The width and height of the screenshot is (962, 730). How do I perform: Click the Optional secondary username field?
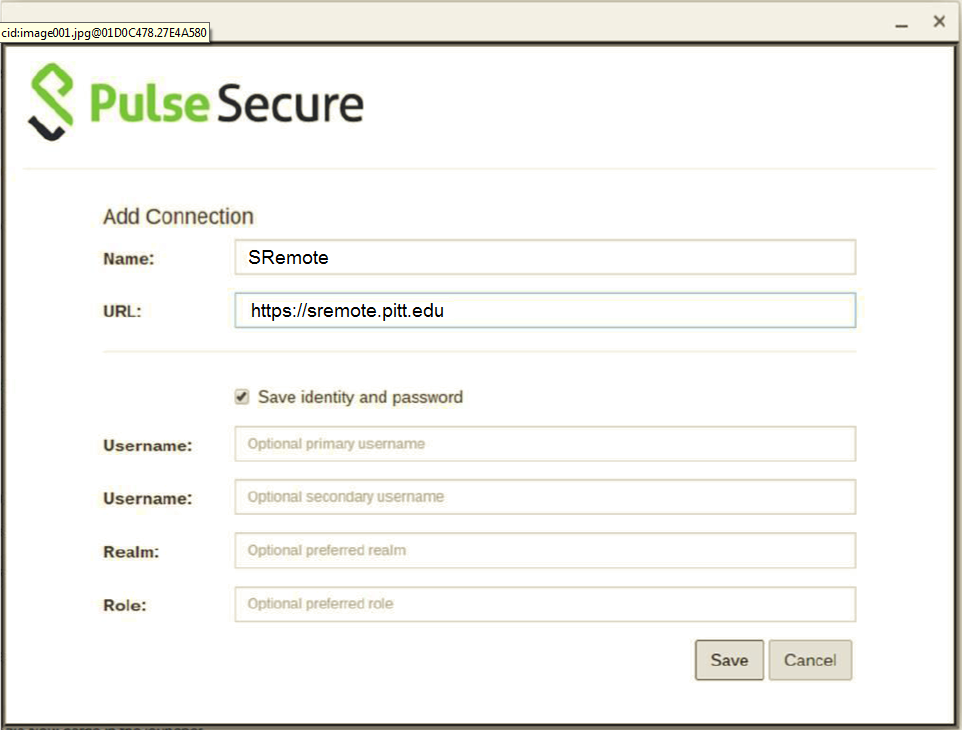(545, 497)
